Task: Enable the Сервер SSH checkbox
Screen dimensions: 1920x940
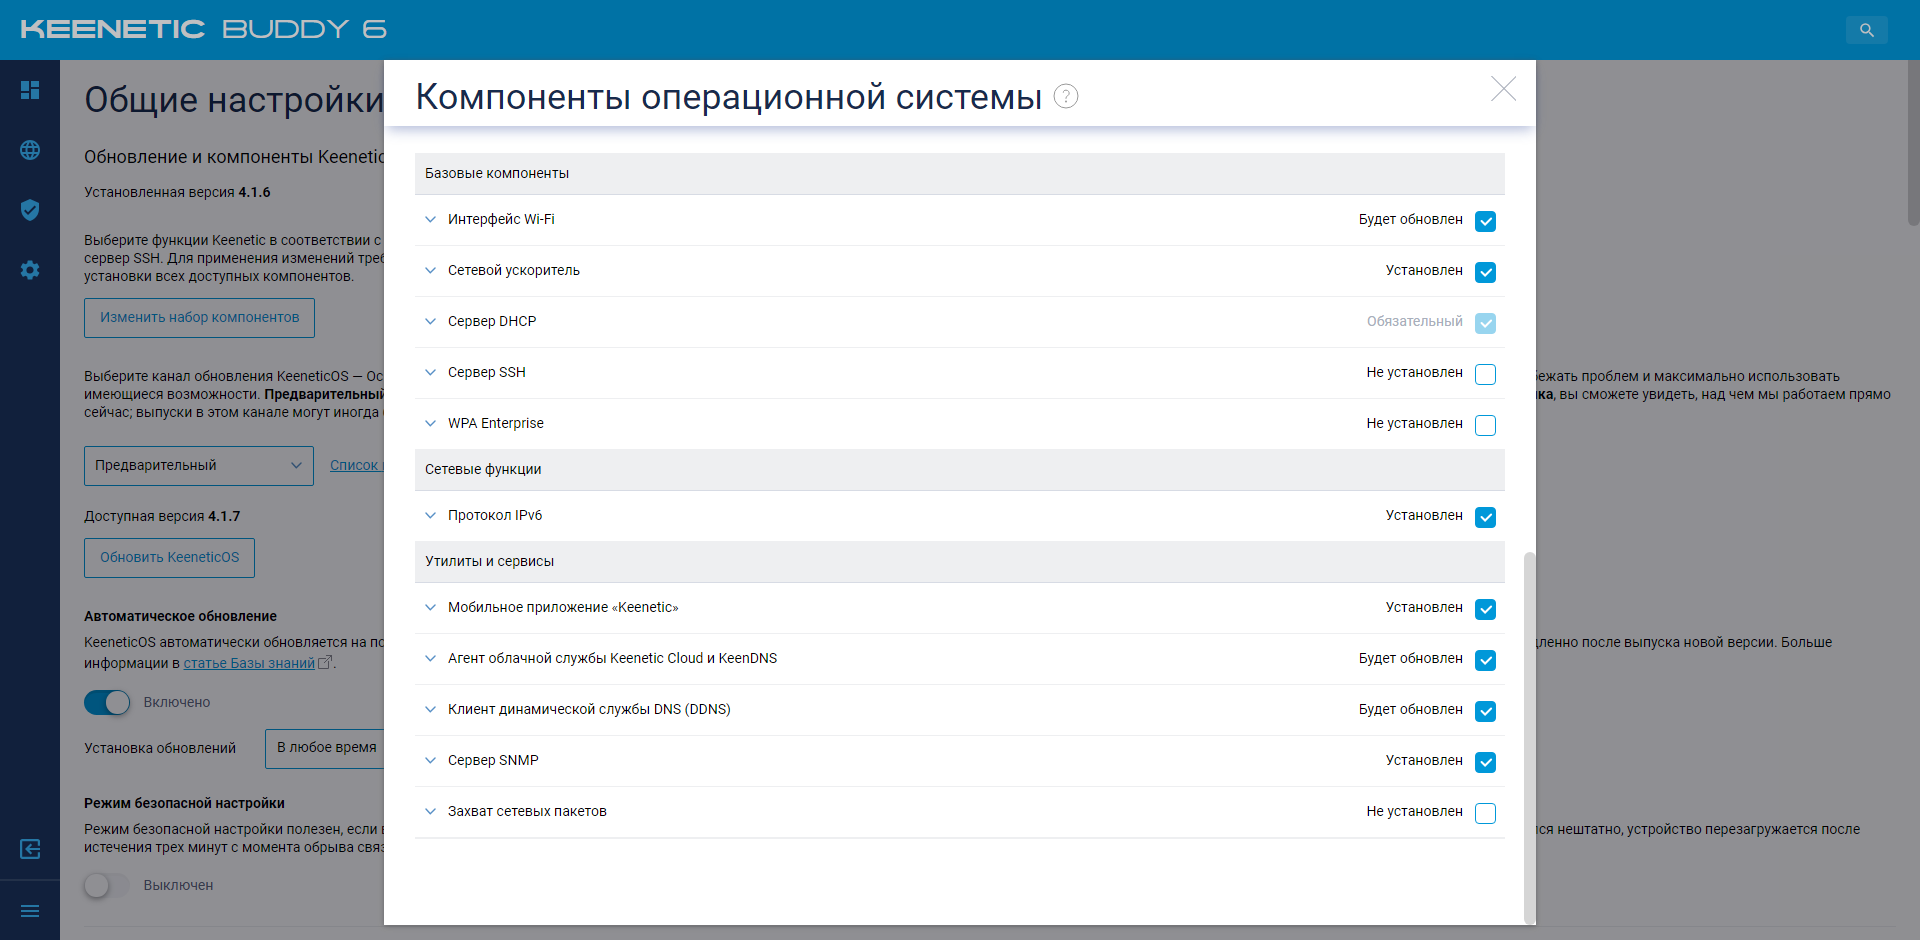Action: point(1486,374)
